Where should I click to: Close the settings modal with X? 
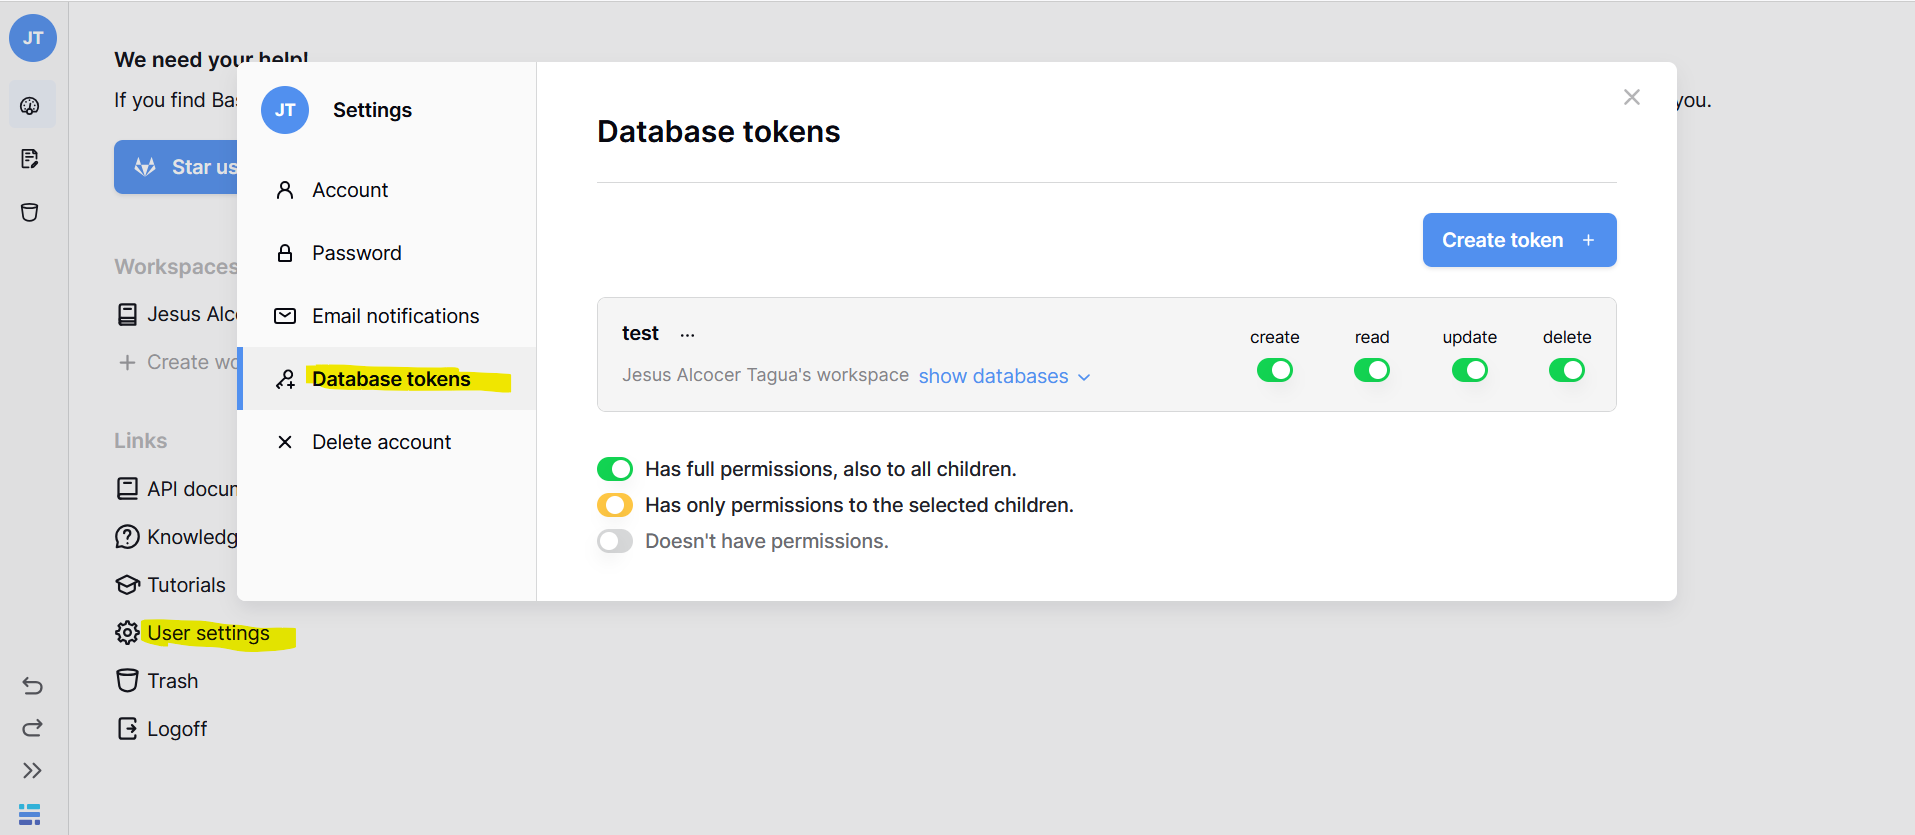[1631, 97]
